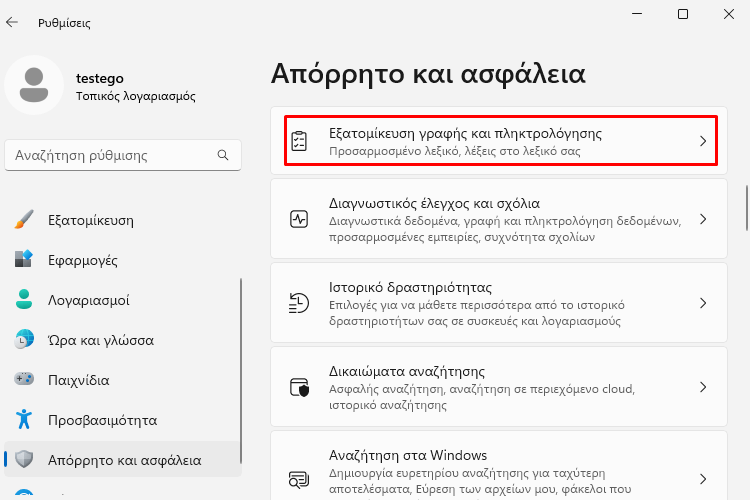Viewport: 750px width, 500px height.
Task: Click text Προσαρμοσμένο λεξικό, λέξεις στο λεξικό σας
Action: pos(454,151)
